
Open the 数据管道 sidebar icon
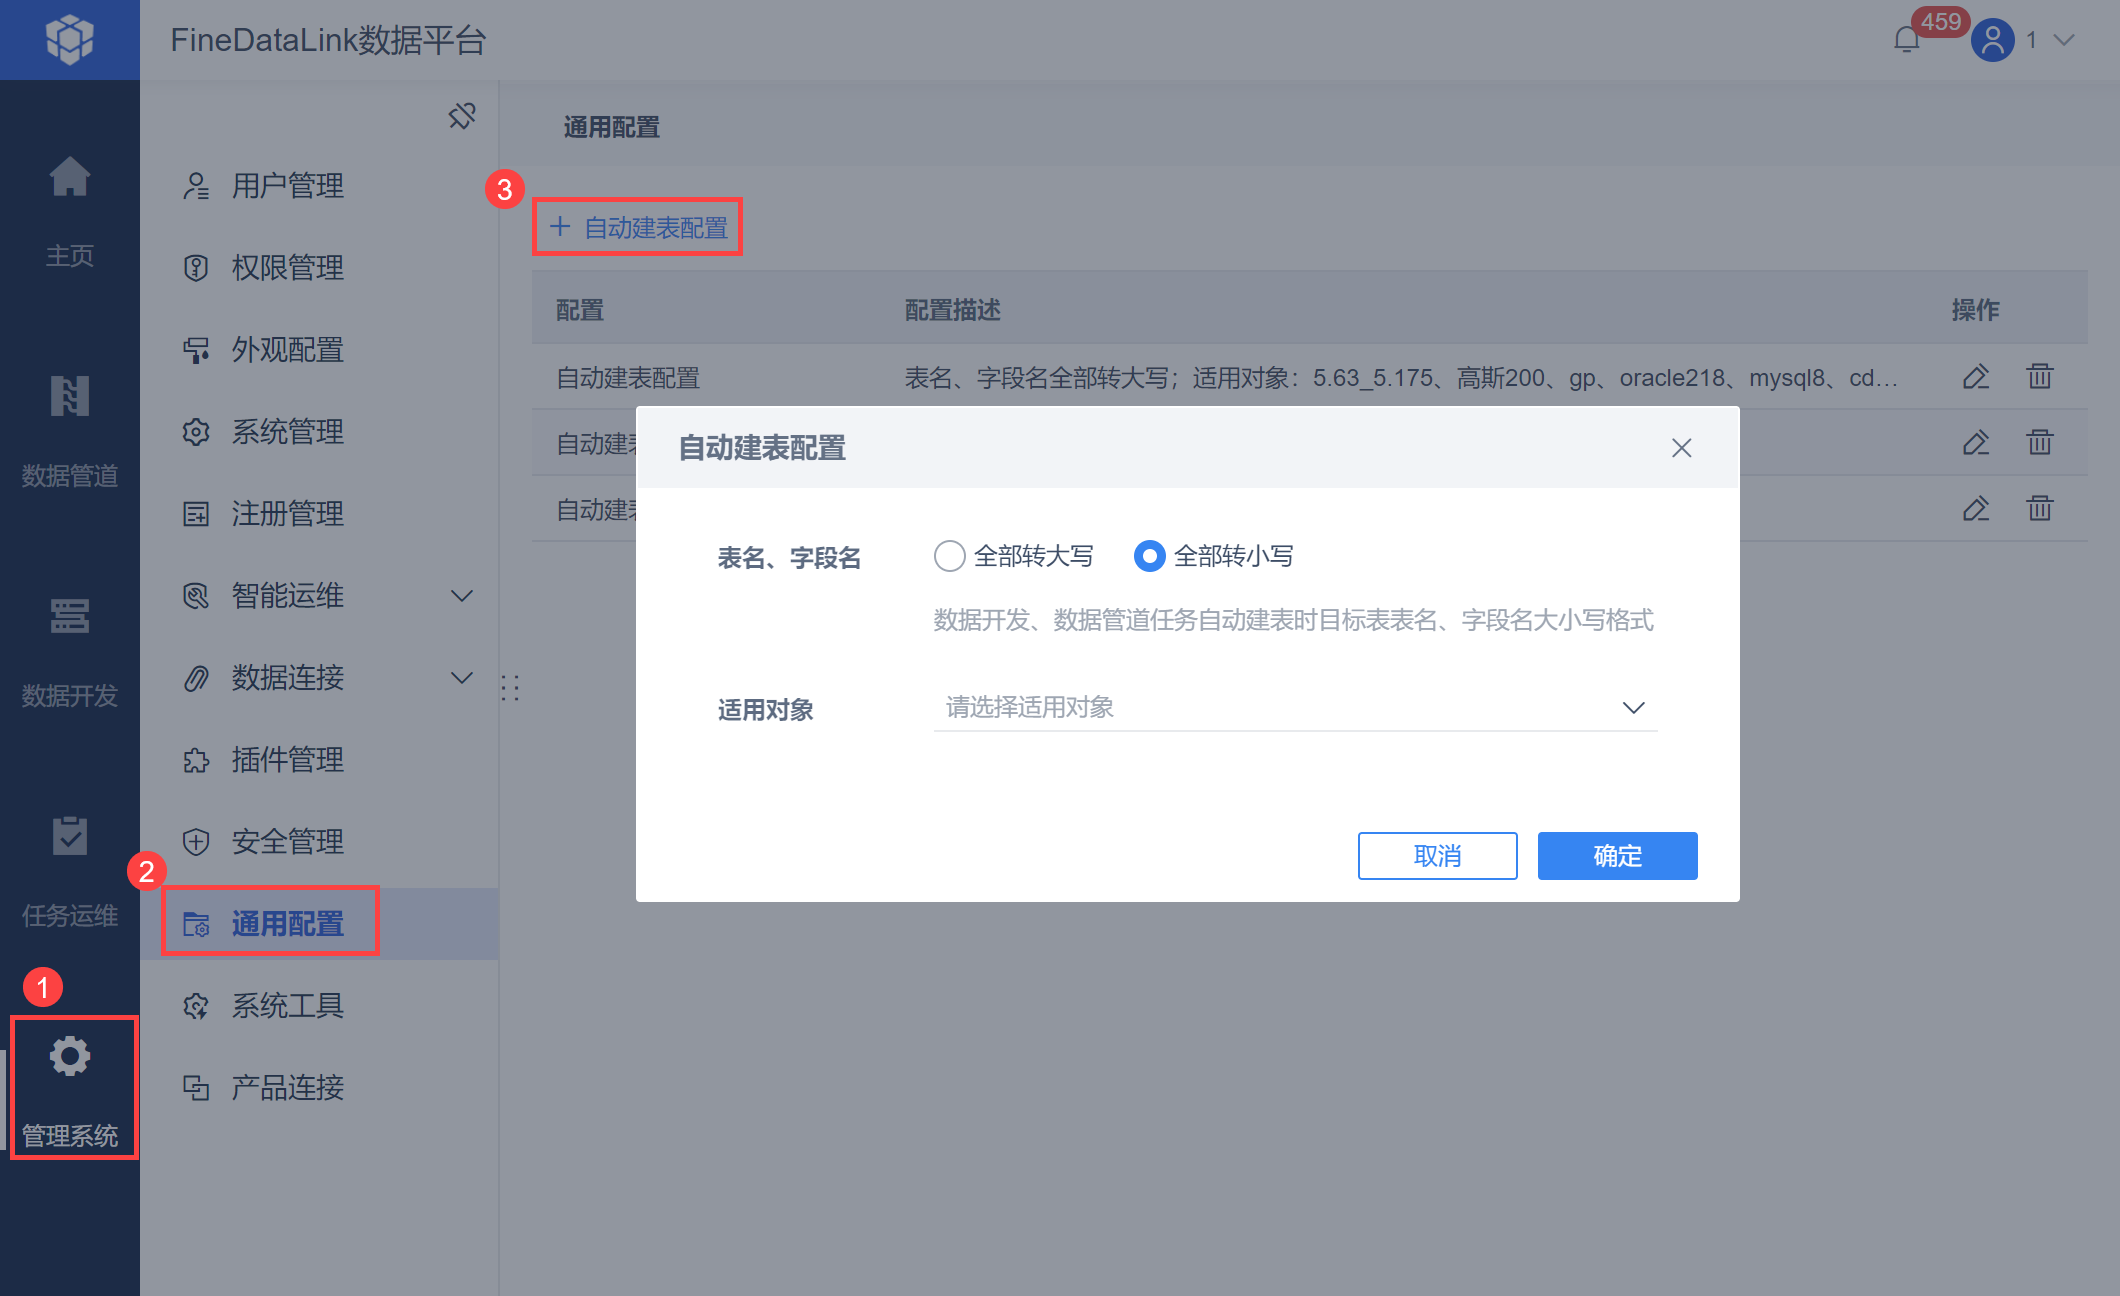coord(69,398)
